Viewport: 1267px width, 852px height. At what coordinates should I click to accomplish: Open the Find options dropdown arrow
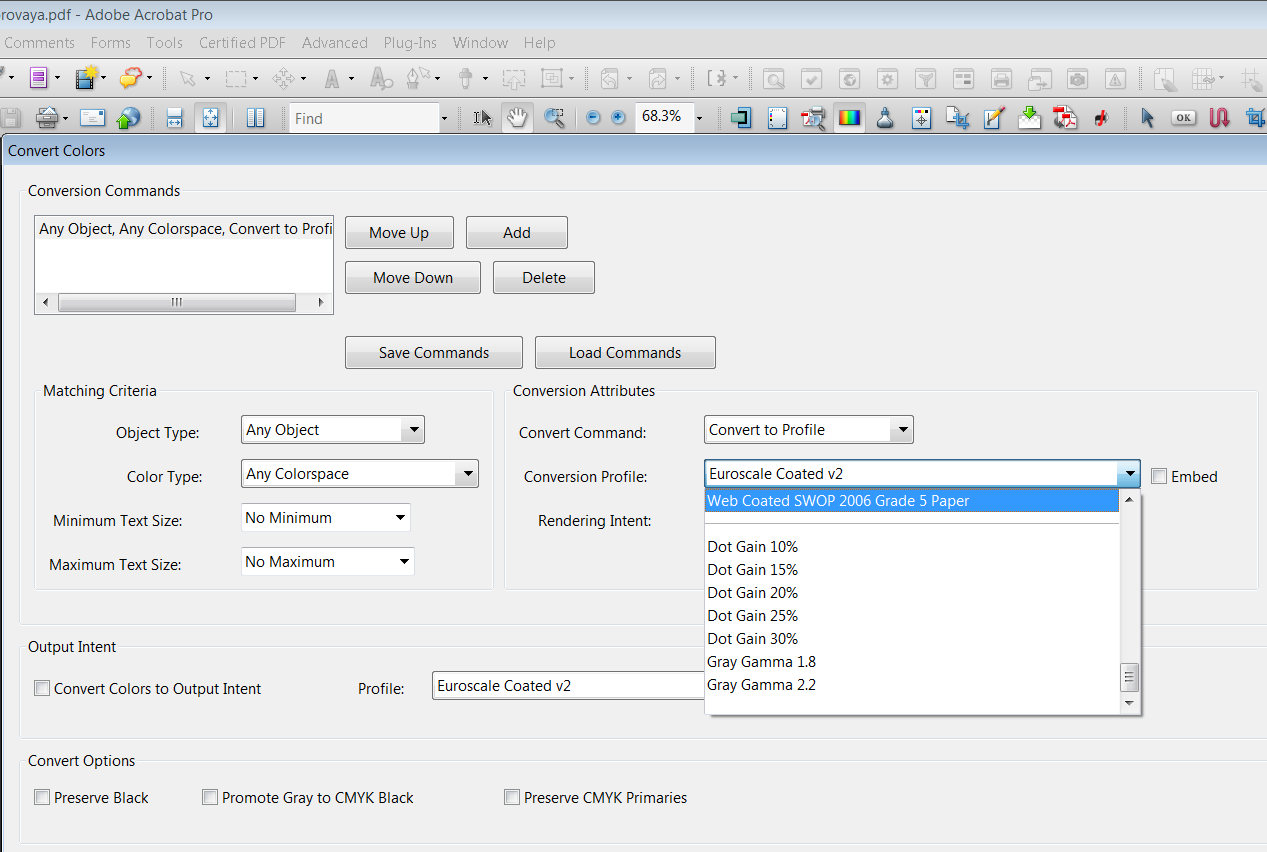pyautogui.click(x=444, y=118)
